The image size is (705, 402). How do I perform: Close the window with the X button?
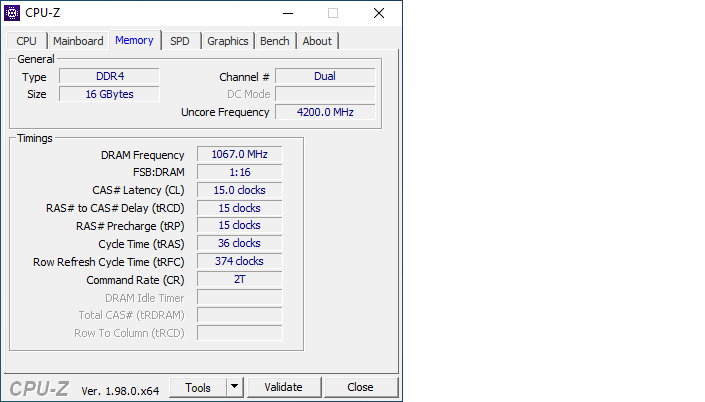coord(379,13)
